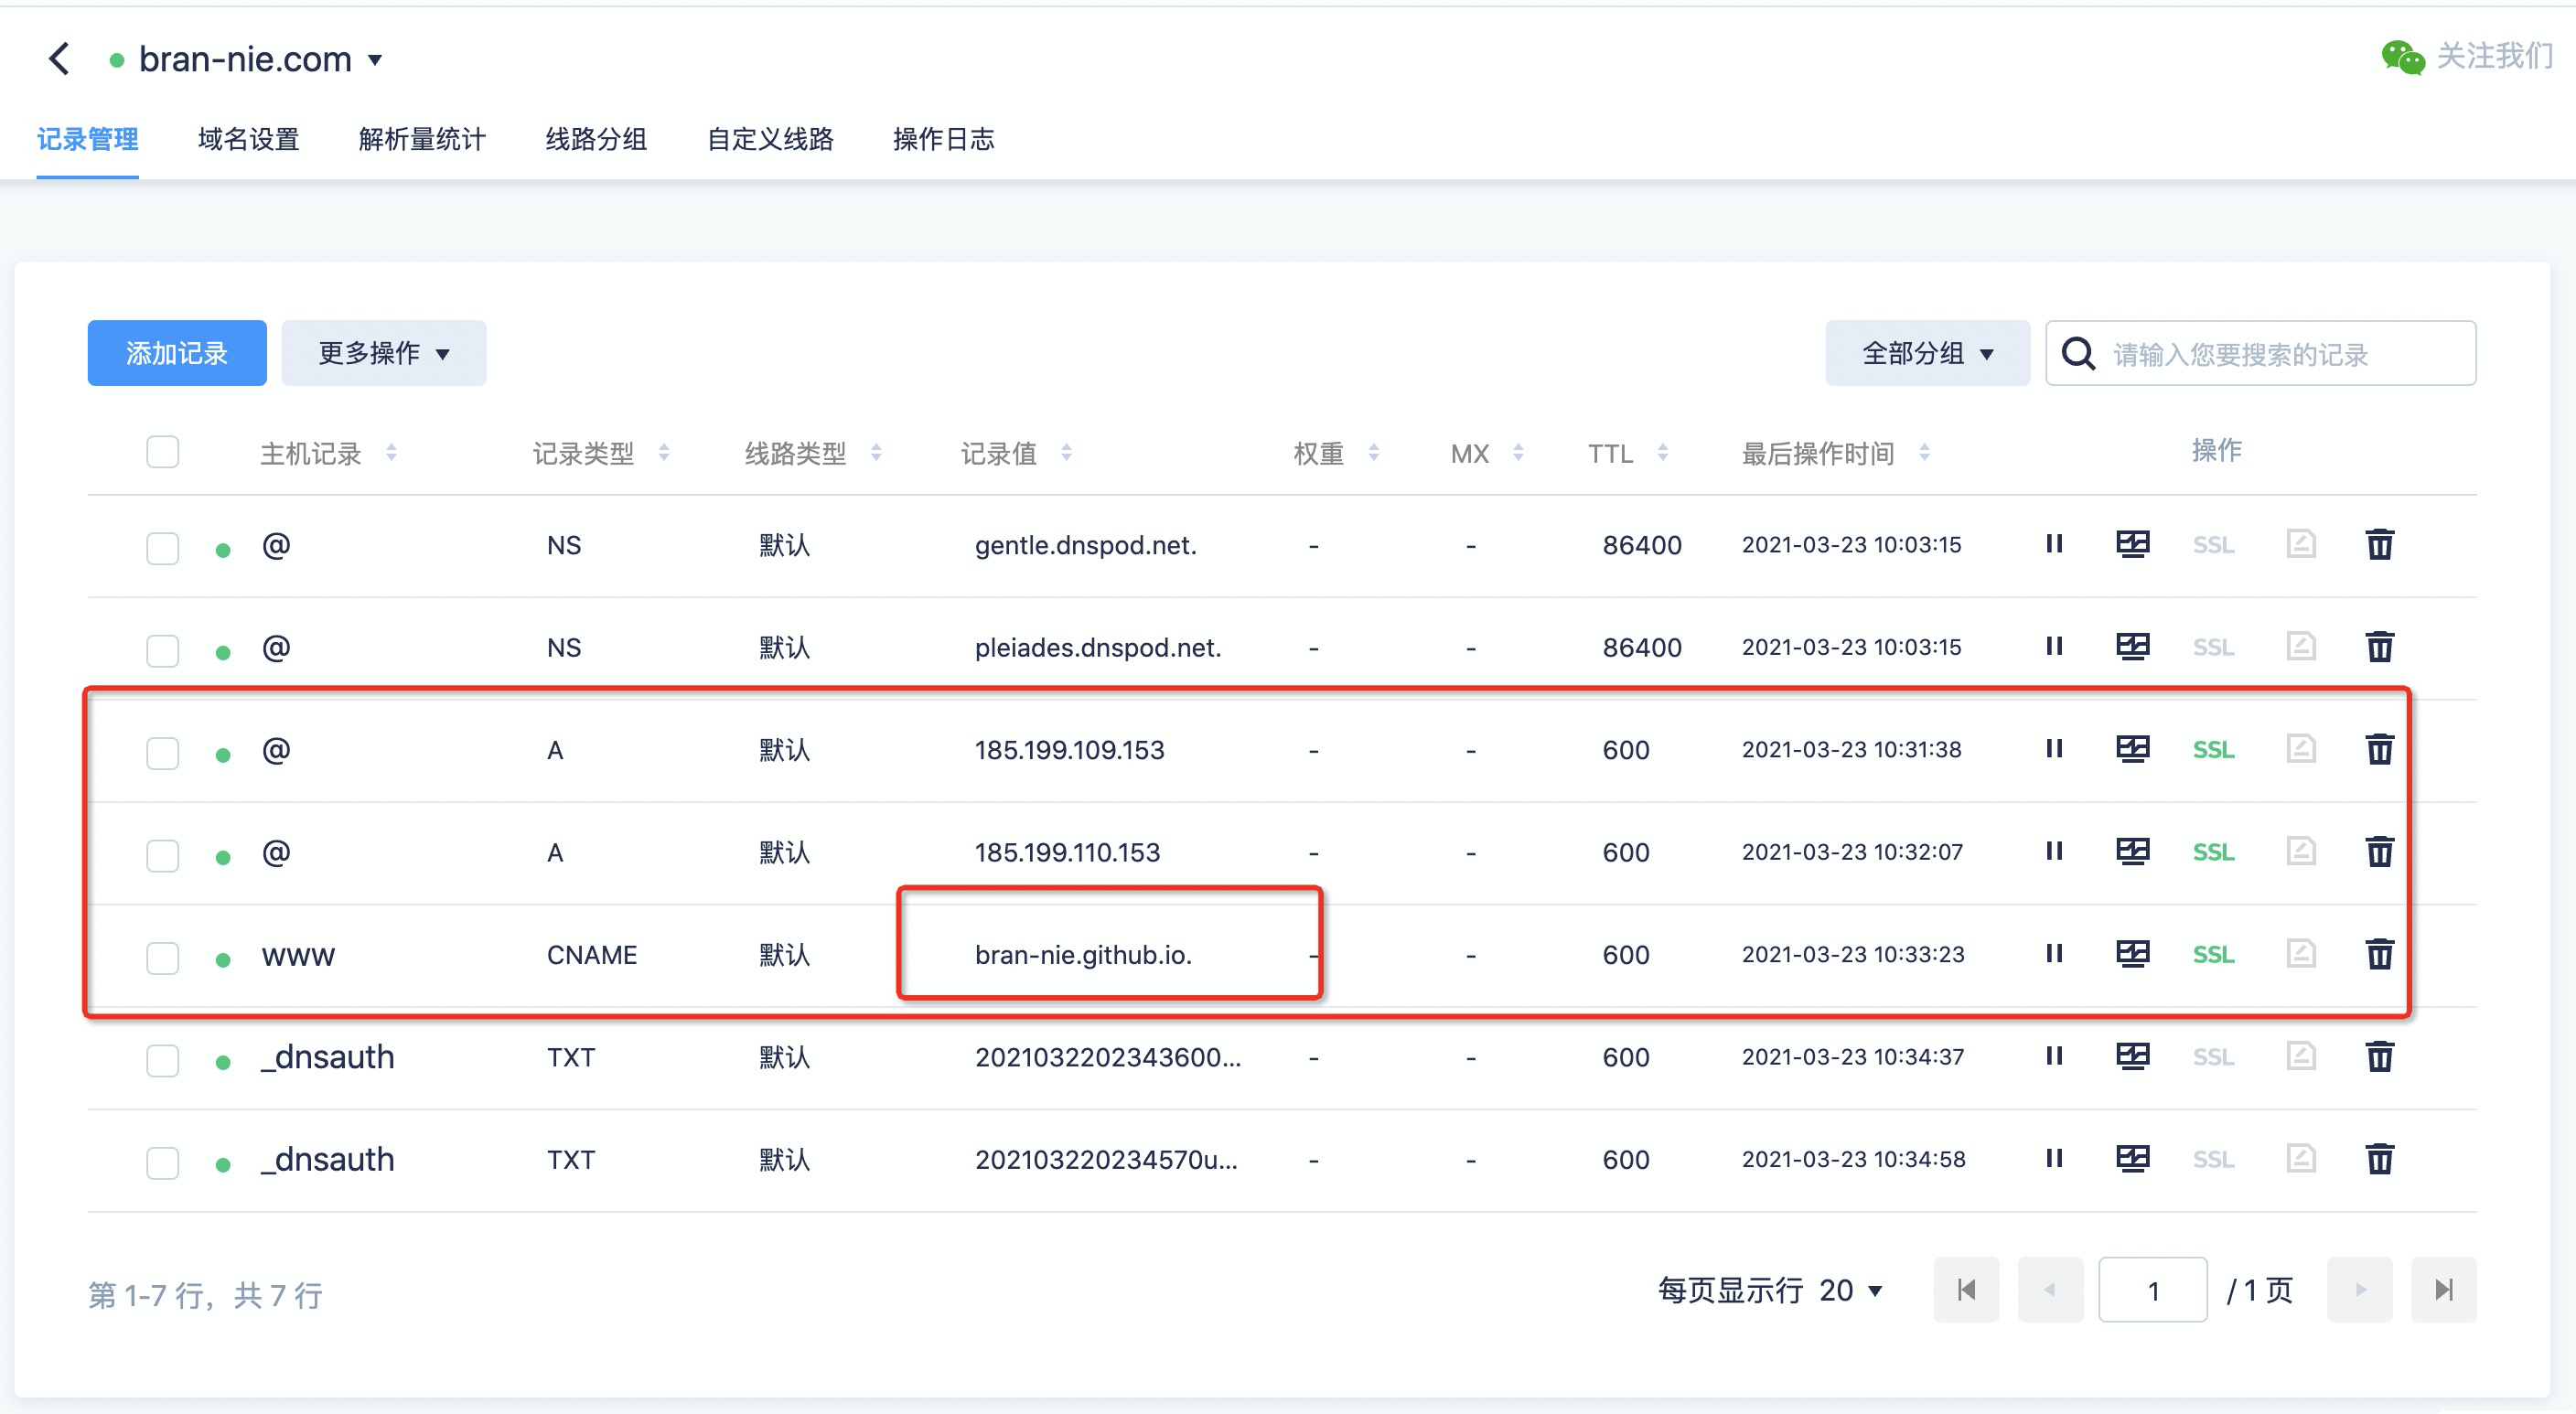Viewport: 2576px width, 1414px height.
Task: Open the 操作日志 tab
Action: pyautogui.click(x=943, y=139)
